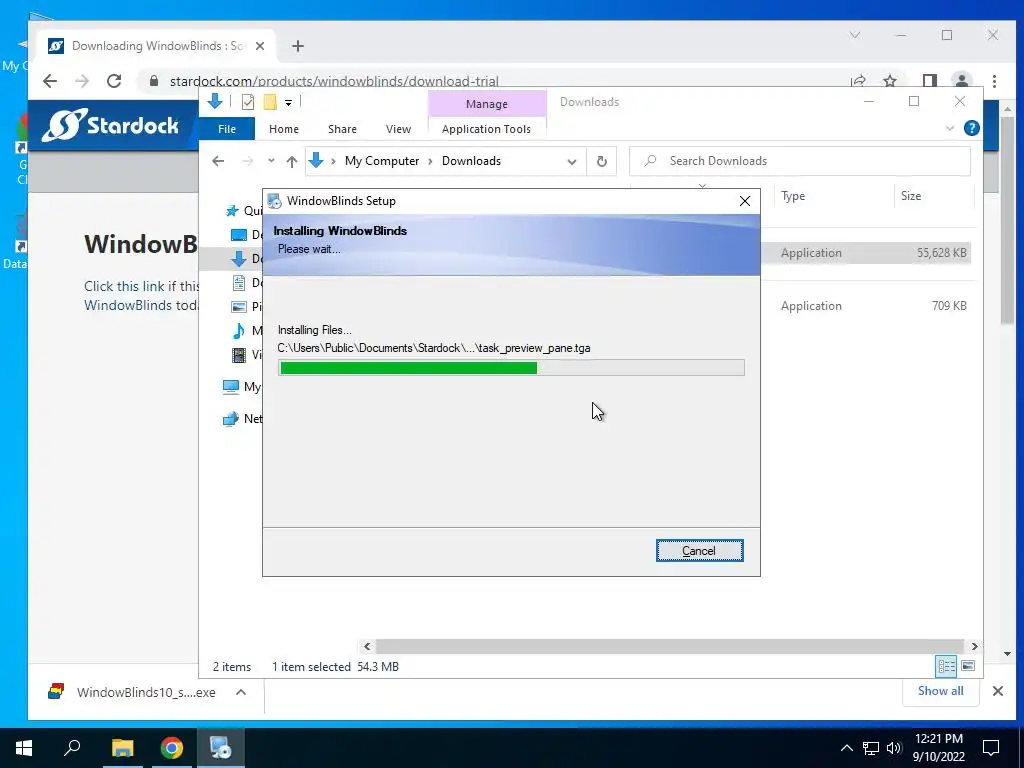Screen dimensions: 1024x768
Task: Open Windows taskbar search
Action: click(x=72, y=748)
